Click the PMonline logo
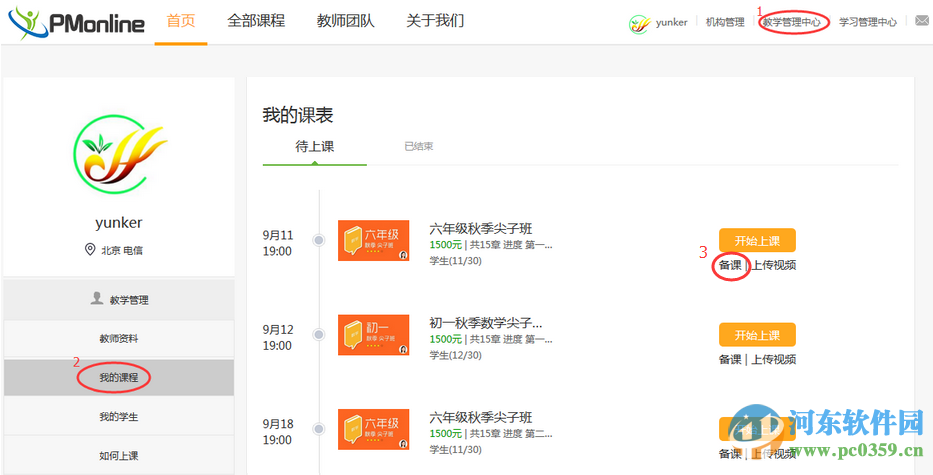The image size is (933, 475). (76, 23)
